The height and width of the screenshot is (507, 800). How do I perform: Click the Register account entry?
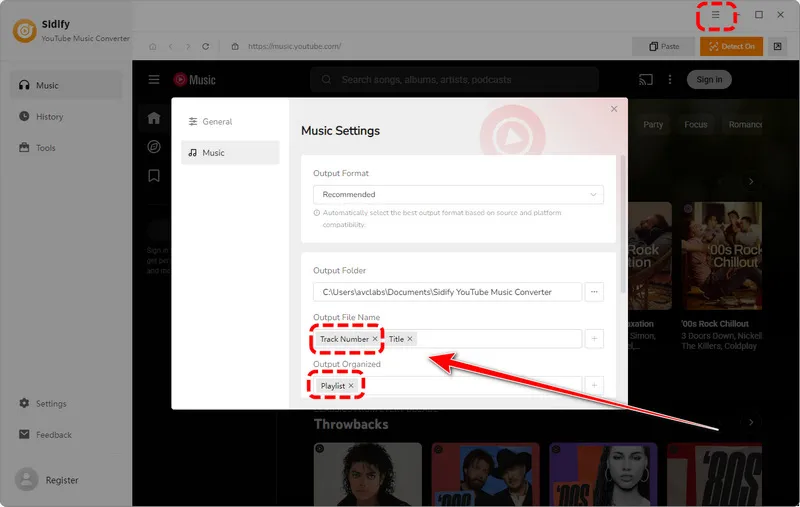pyautogui.click(x=47, y=480)
